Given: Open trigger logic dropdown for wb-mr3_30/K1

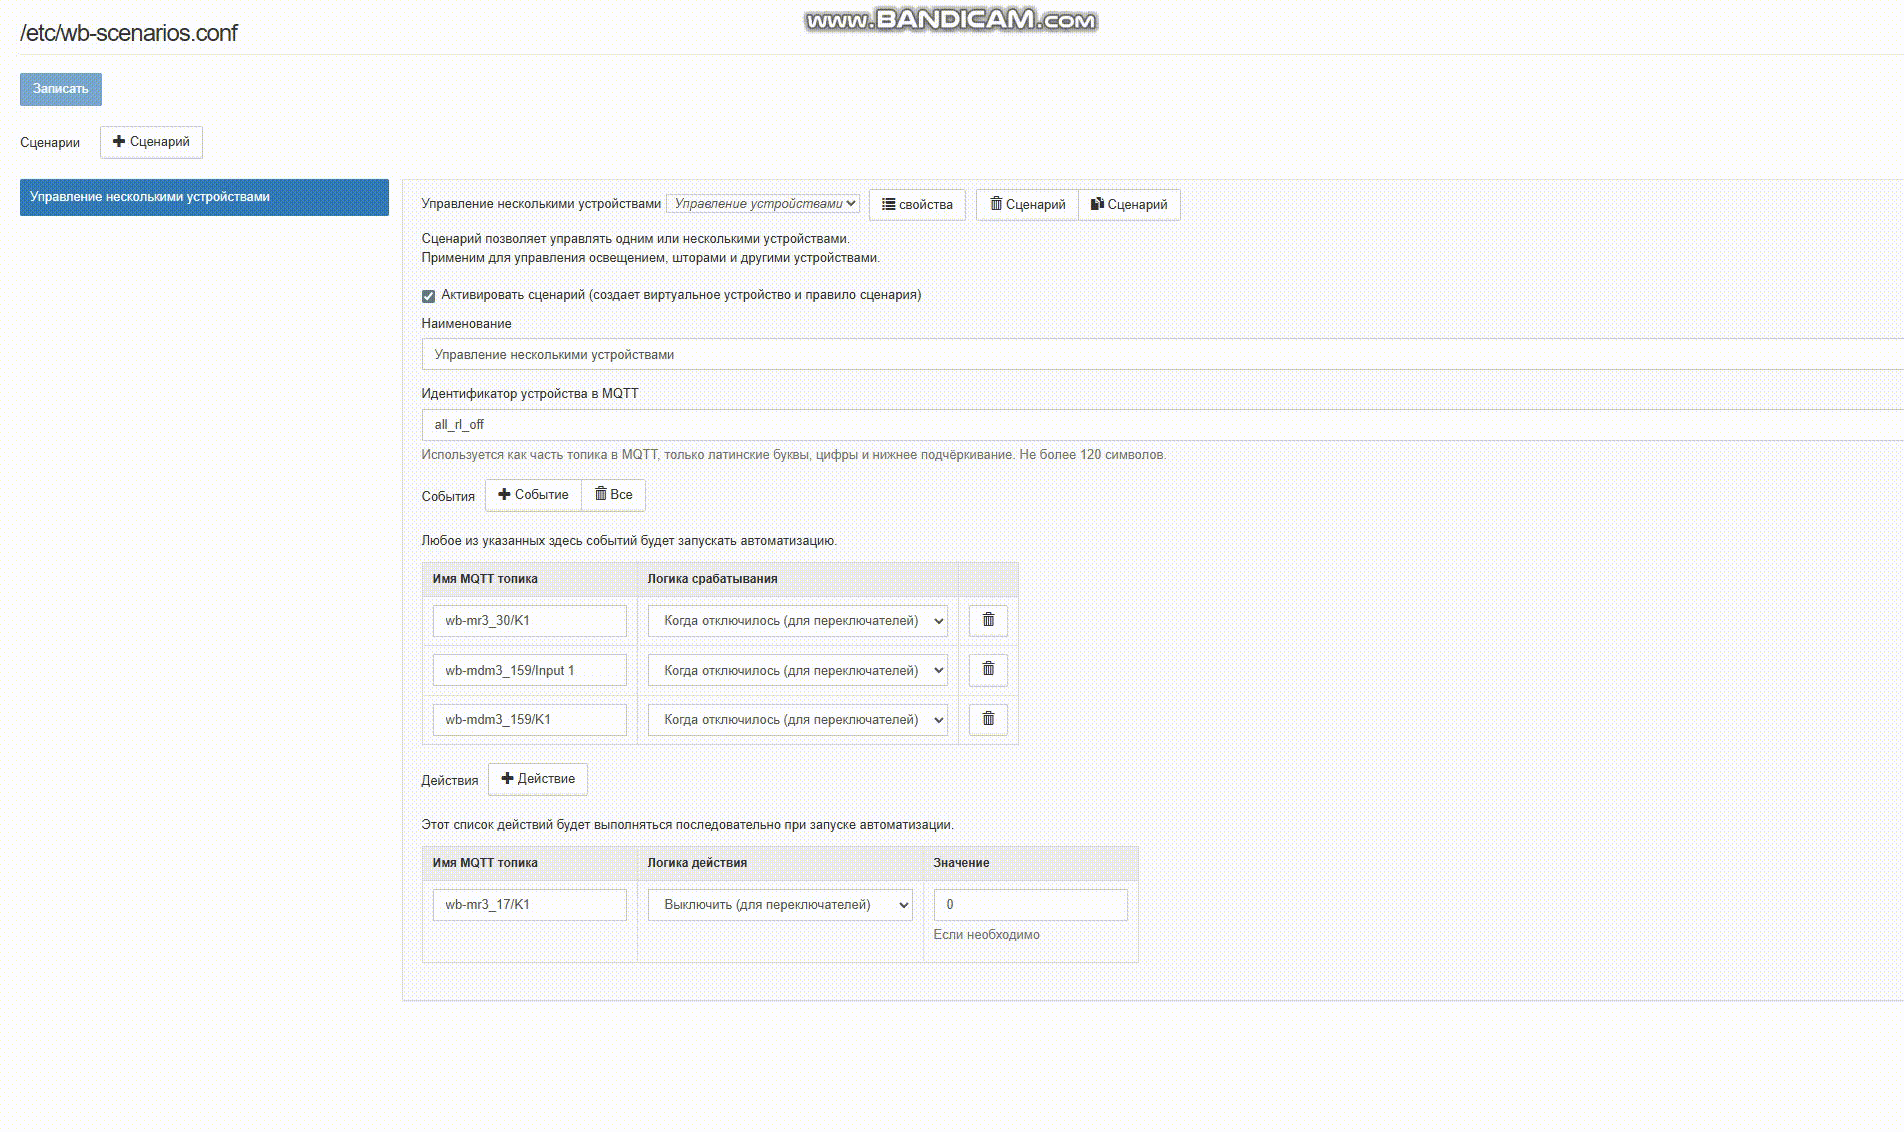Looking at the screenshot, I should (798, 621).
